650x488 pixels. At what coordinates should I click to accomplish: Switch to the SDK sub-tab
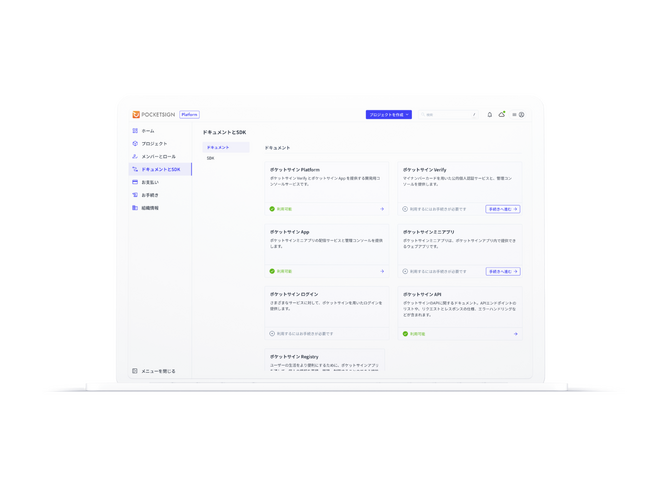click(x=211, y=158)
